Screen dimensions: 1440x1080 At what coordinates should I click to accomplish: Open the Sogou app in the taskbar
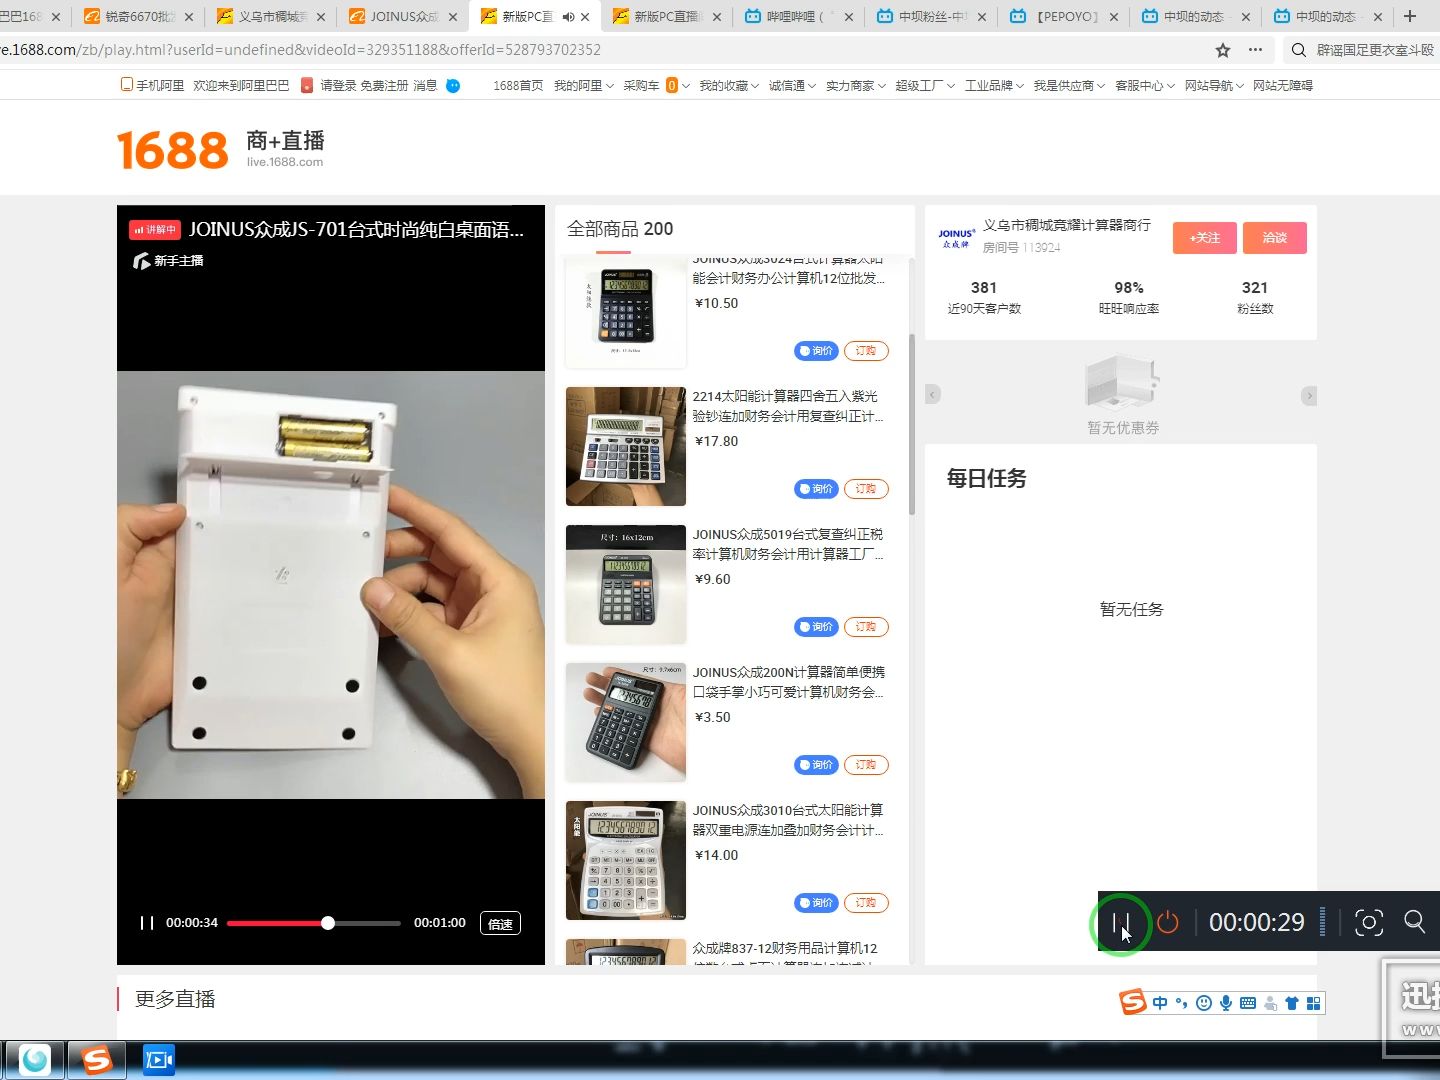click(x=97, y=1059)
